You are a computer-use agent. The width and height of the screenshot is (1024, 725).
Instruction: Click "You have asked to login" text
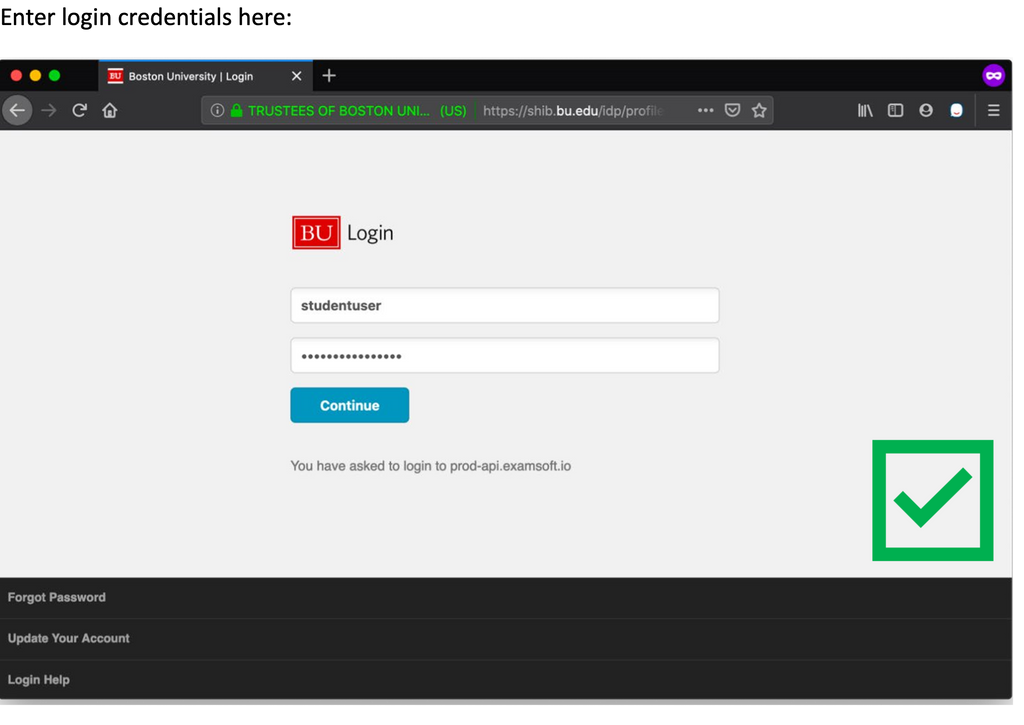pos(430,466)
